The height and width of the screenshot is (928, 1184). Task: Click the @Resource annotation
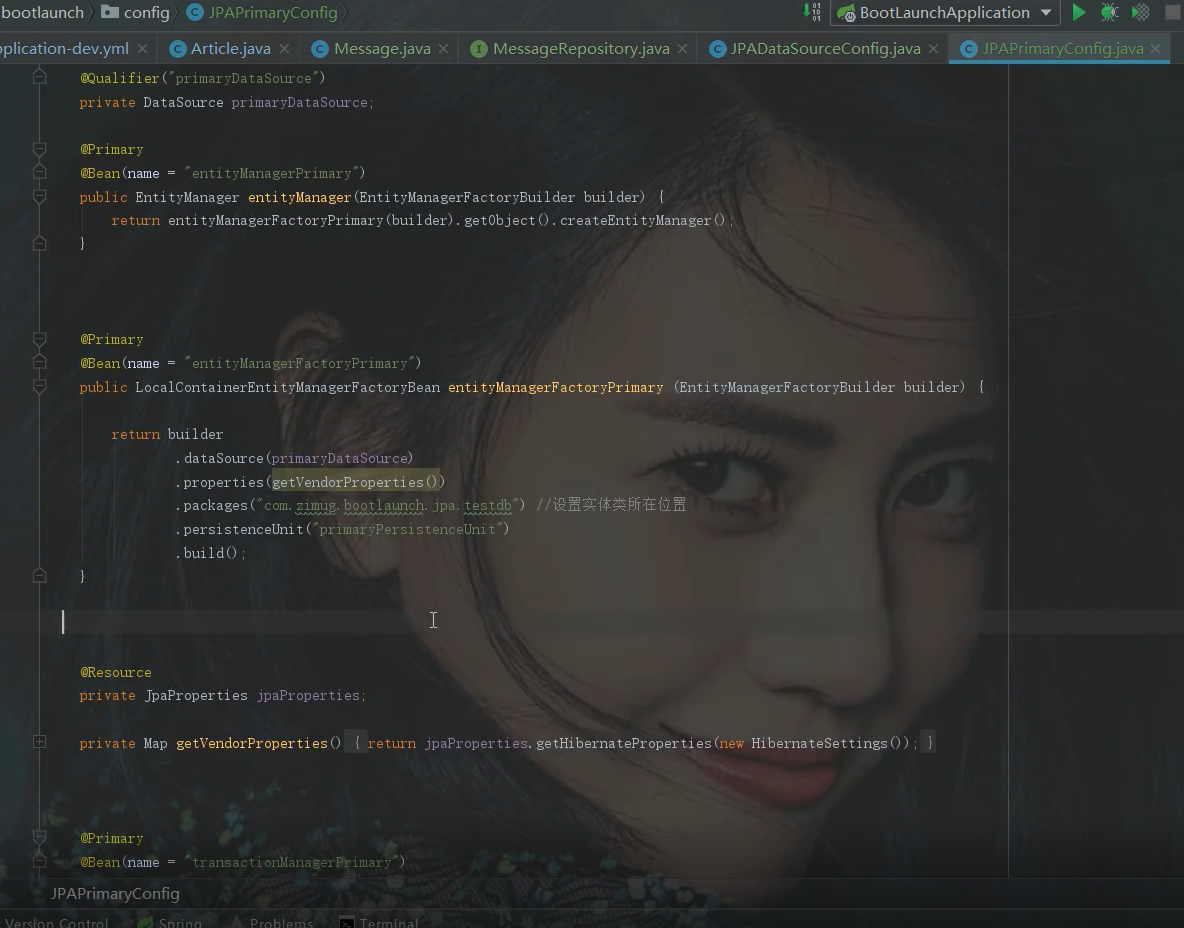coord(116,672)
